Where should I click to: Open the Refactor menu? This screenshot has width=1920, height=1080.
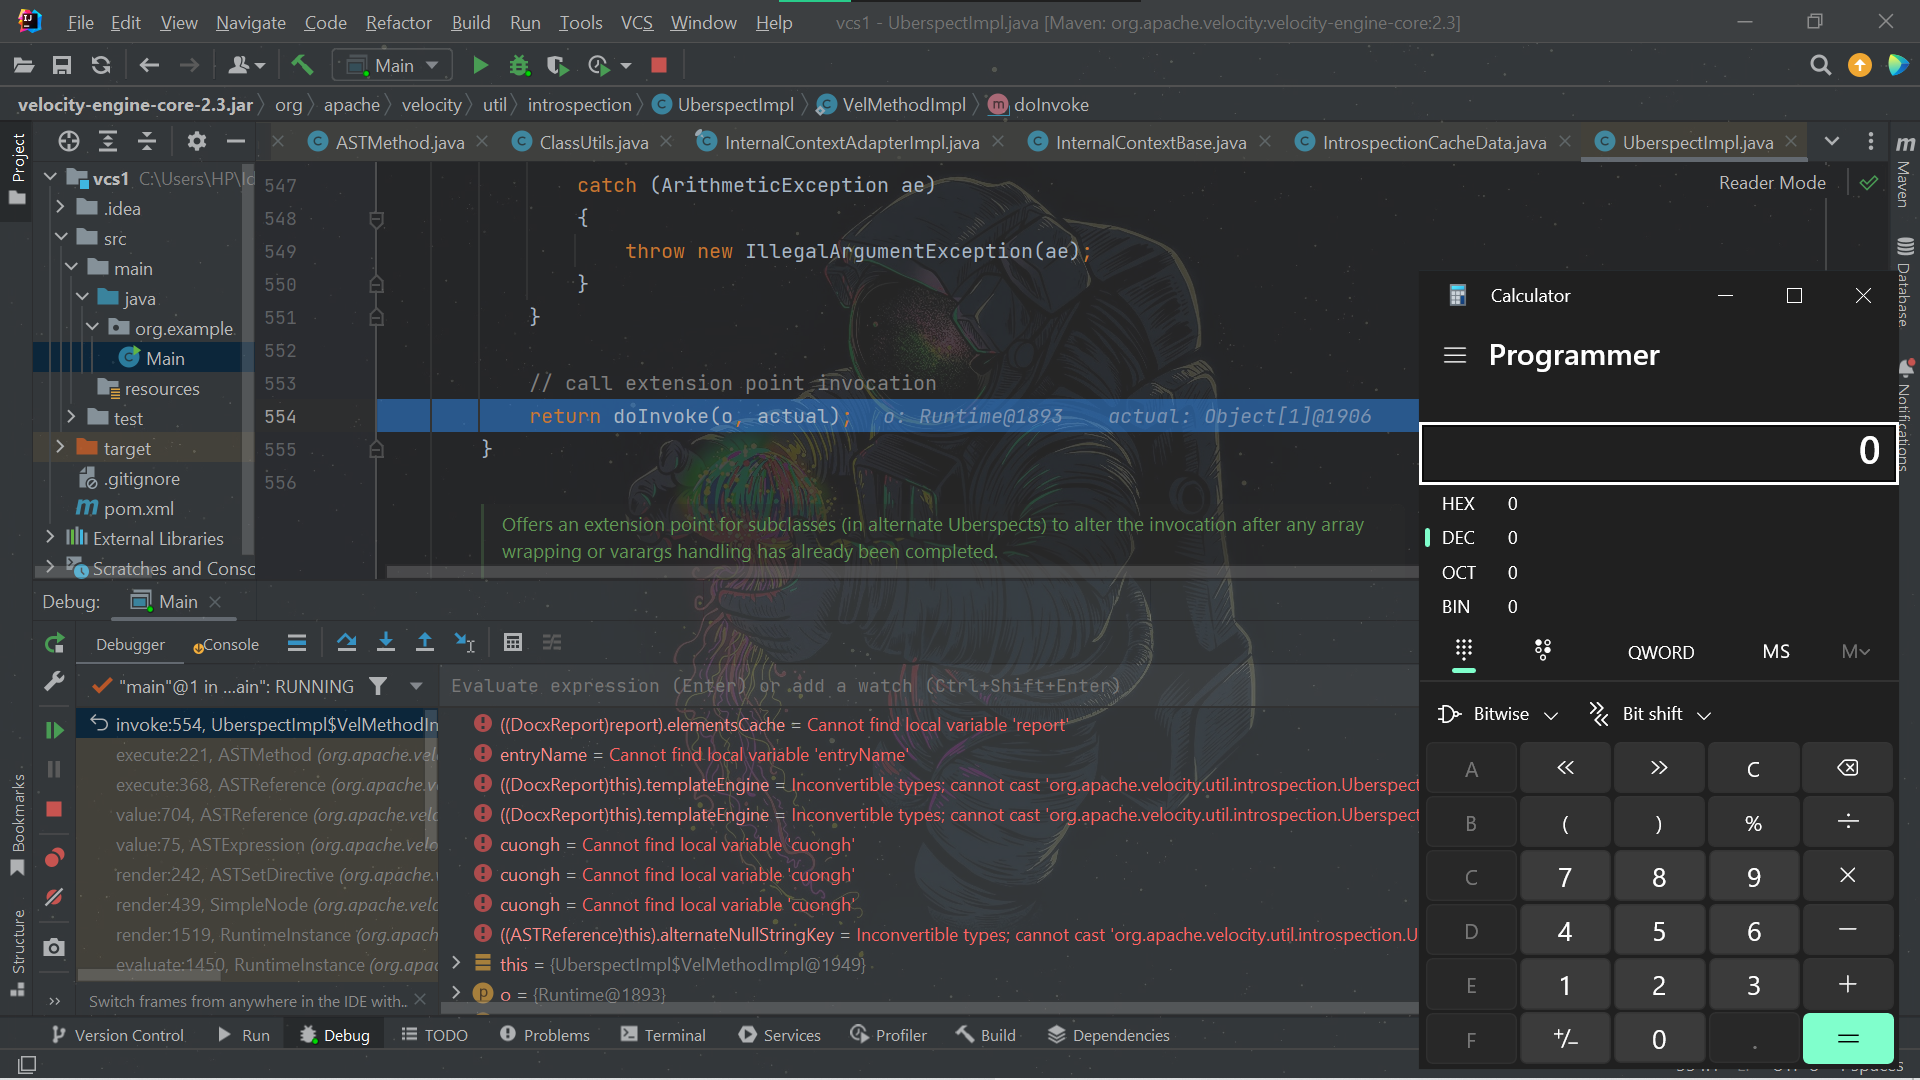tap(398, 23)
